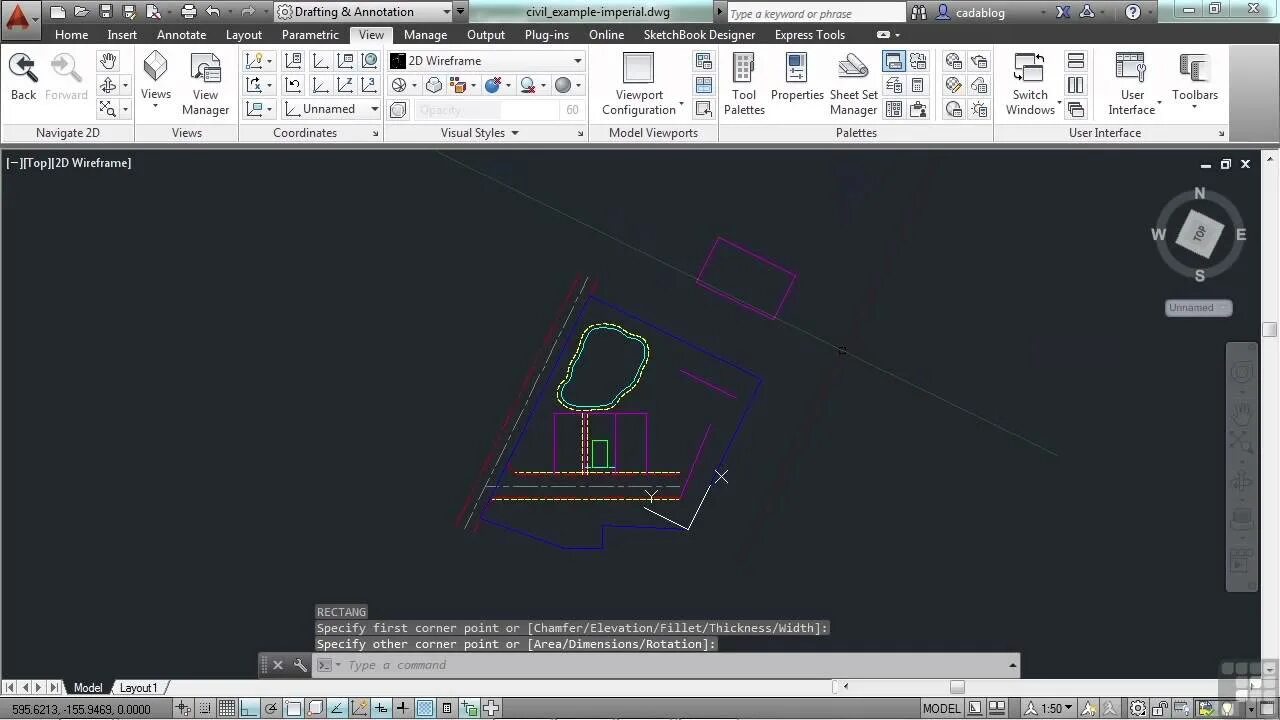1280x720 pixels.
Task: Click the Plot printer icon
Action: click(x=188, y=12)
